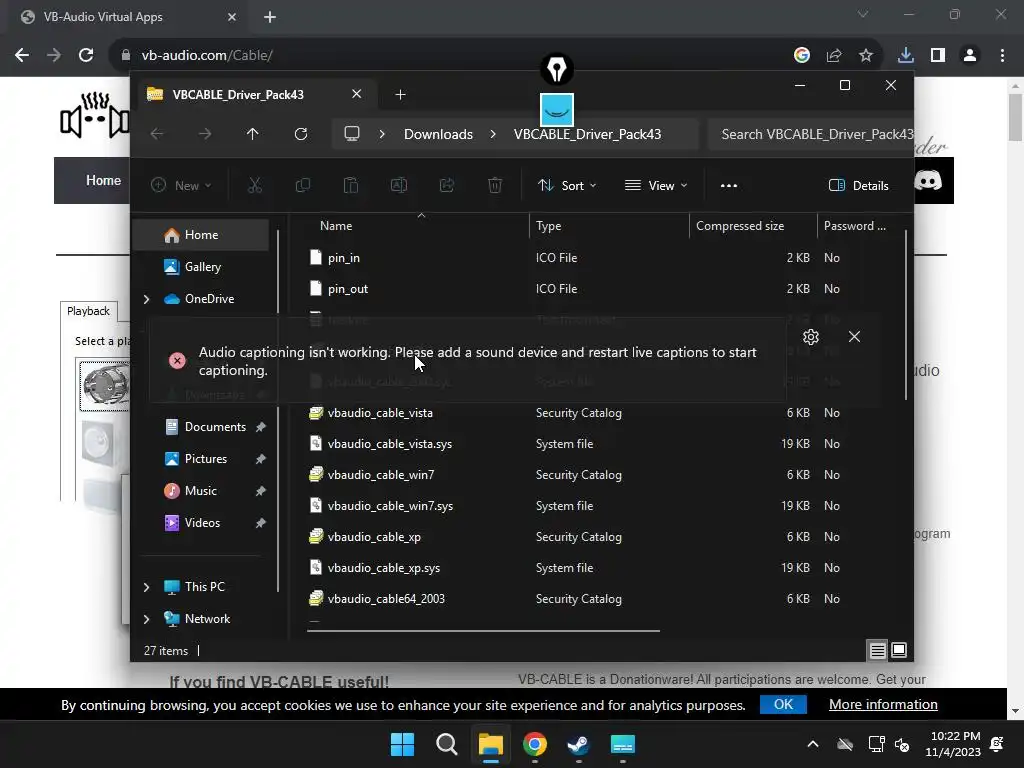Go up one folder level arrow
This screenshot has width=1024, height=768.
[253, 134]
